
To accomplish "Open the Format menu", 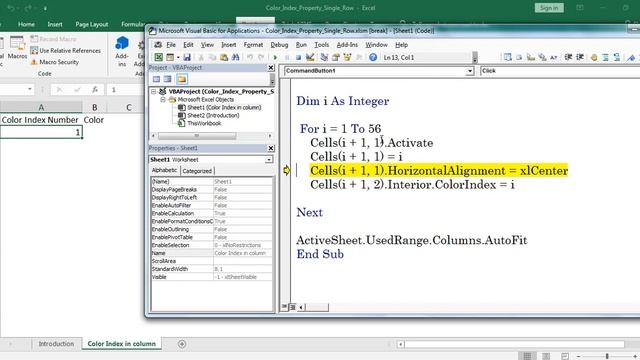I will coord(253,45).
